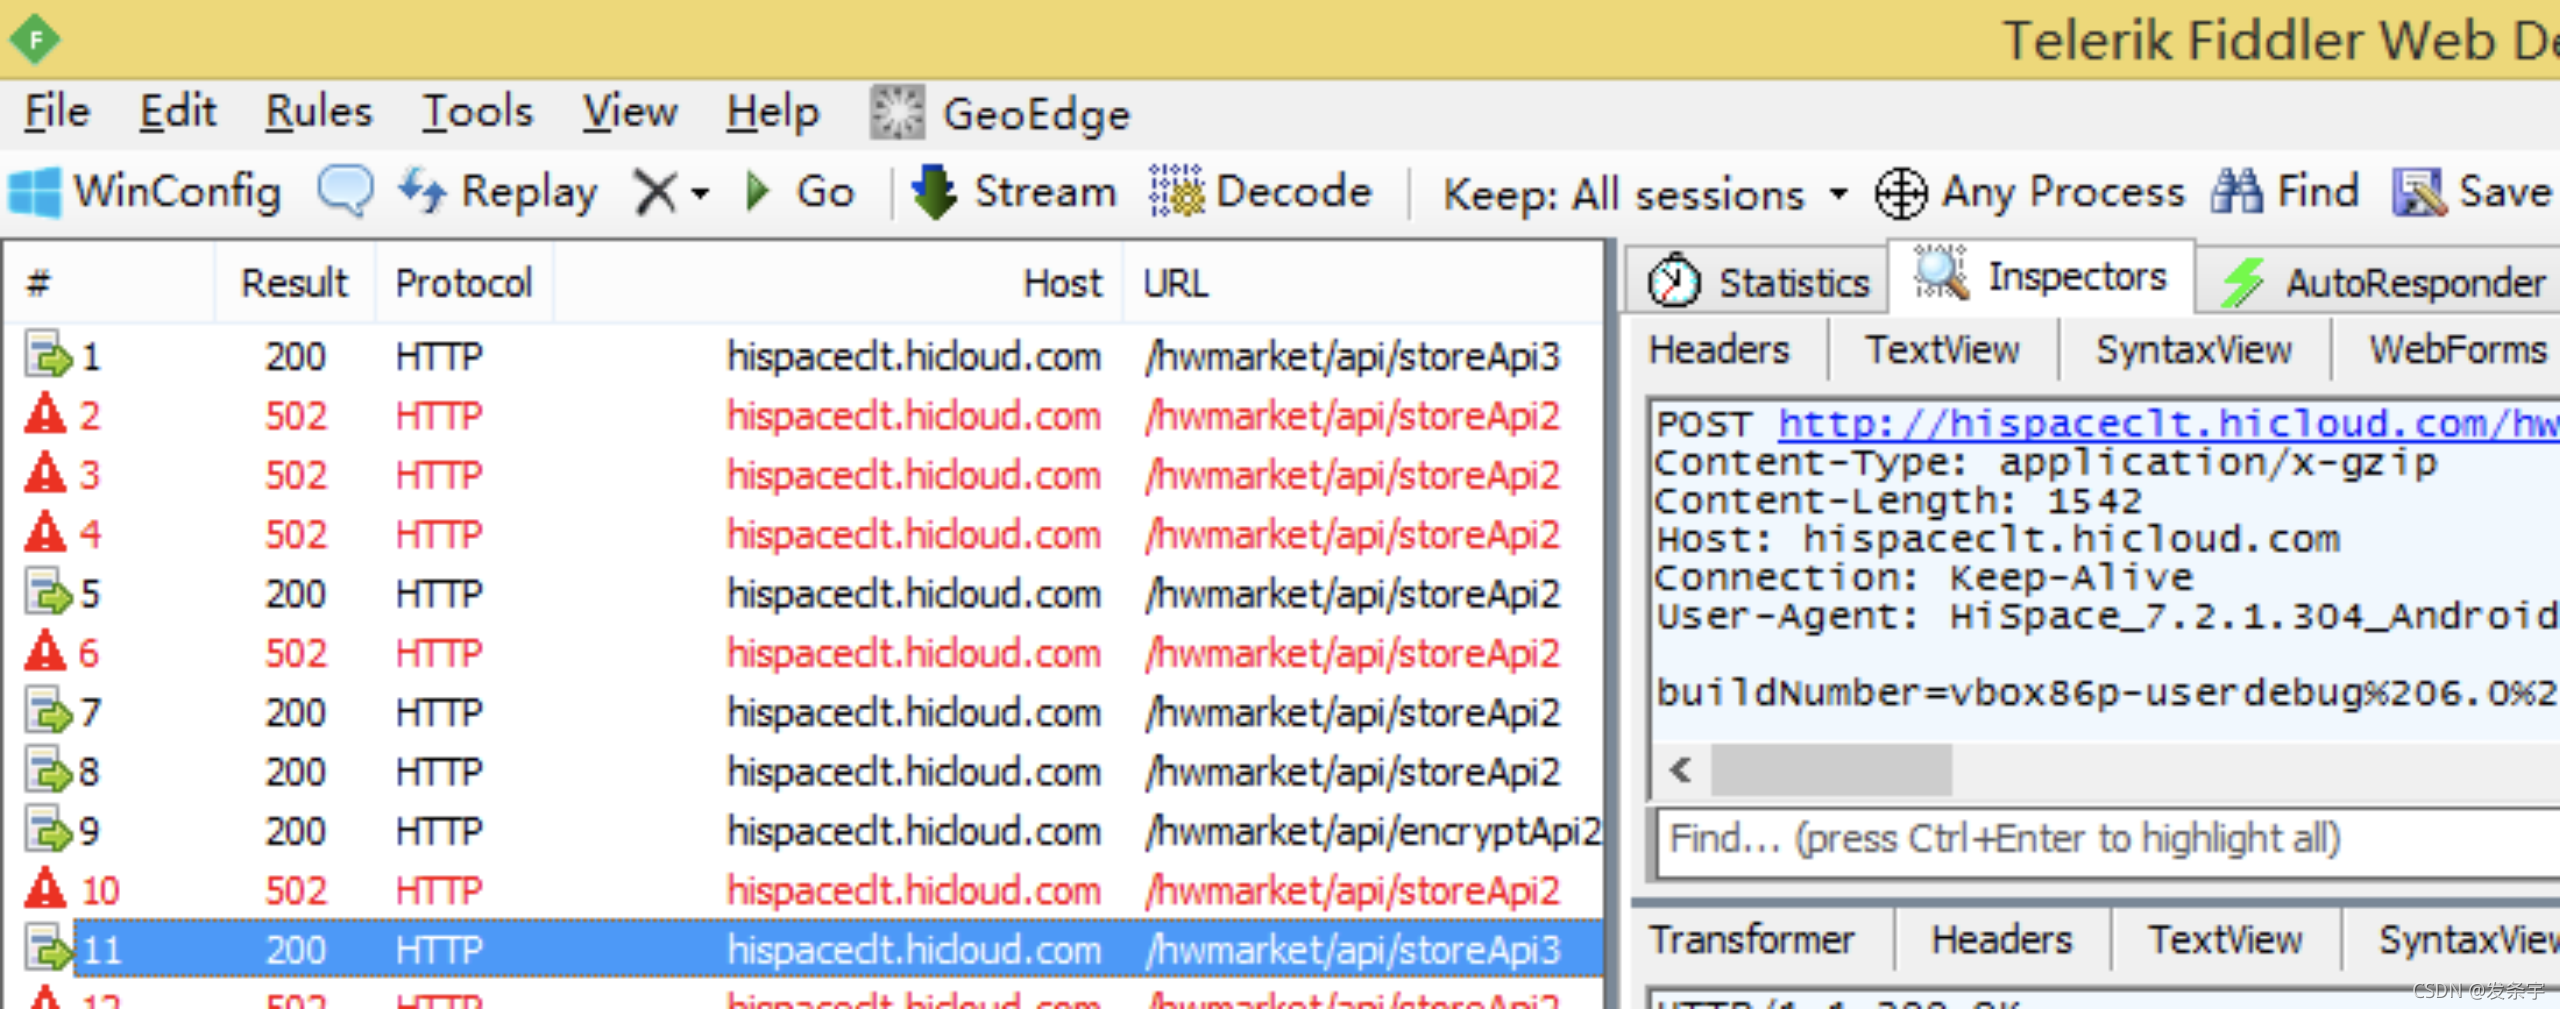Select storeApi3 URL in session 1
2560x1009 pixels.
(x=1353, y=357)
